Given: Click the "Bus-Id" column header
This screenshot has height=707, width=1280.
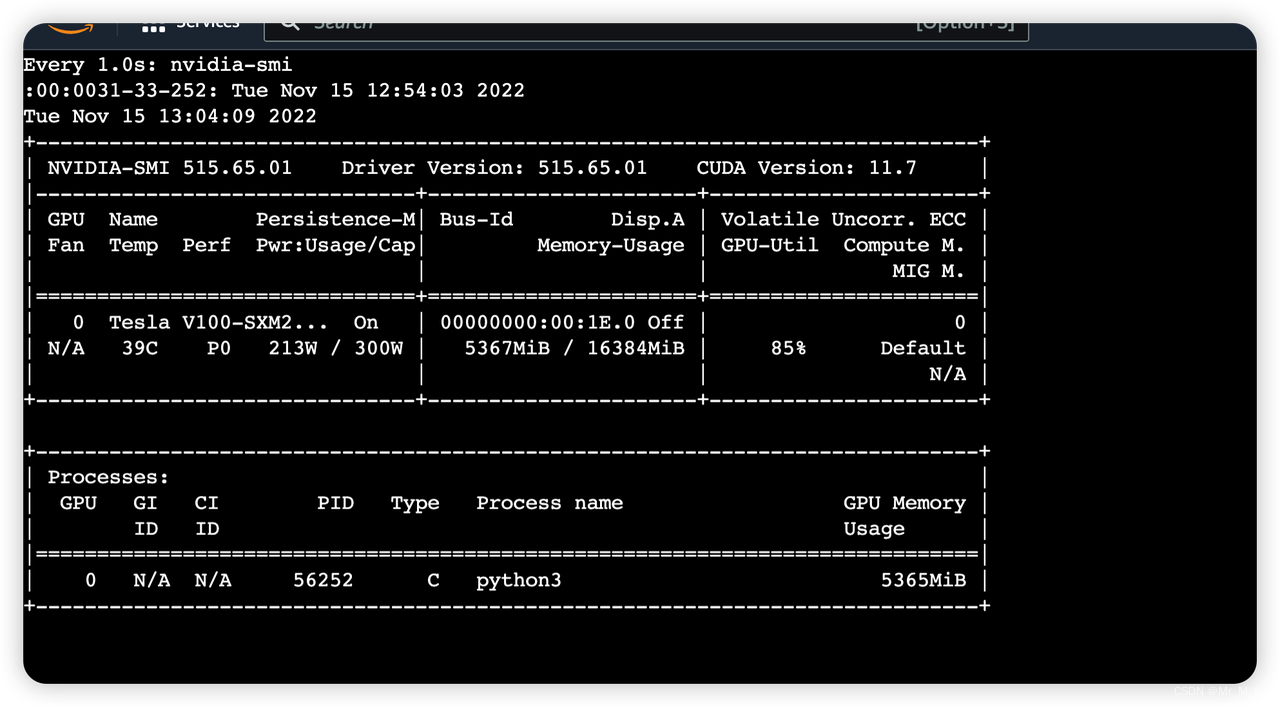Looking at the screenshot, I should pyautogui.click(x=476, y=219).
